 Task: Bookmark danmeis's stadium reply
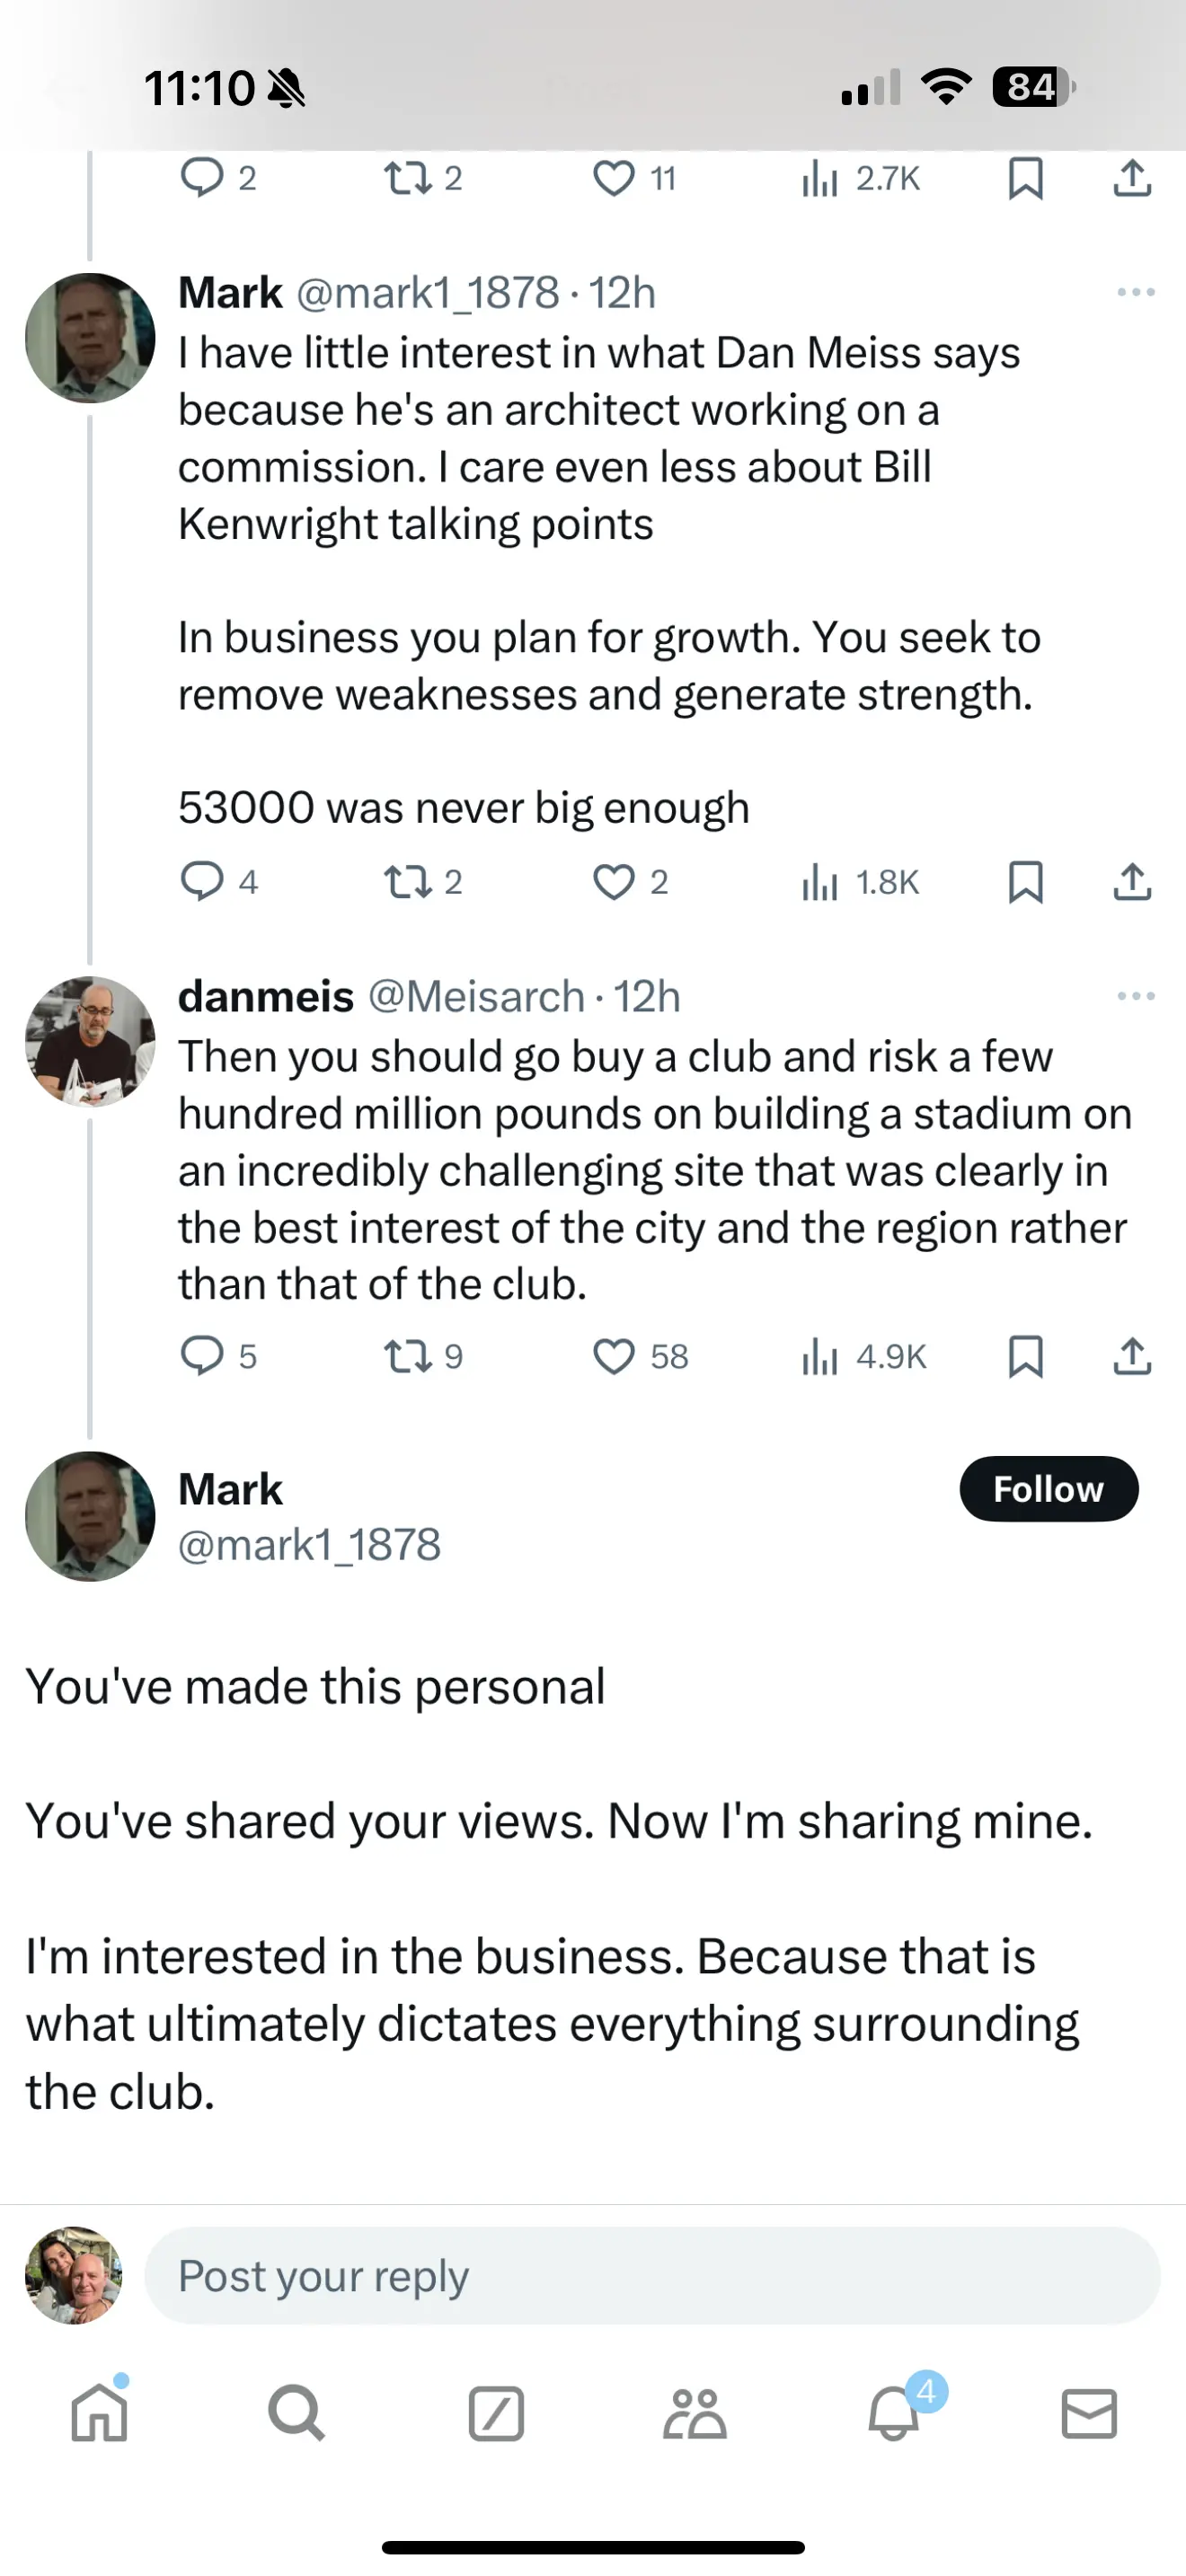(x=1026, y=1356)
